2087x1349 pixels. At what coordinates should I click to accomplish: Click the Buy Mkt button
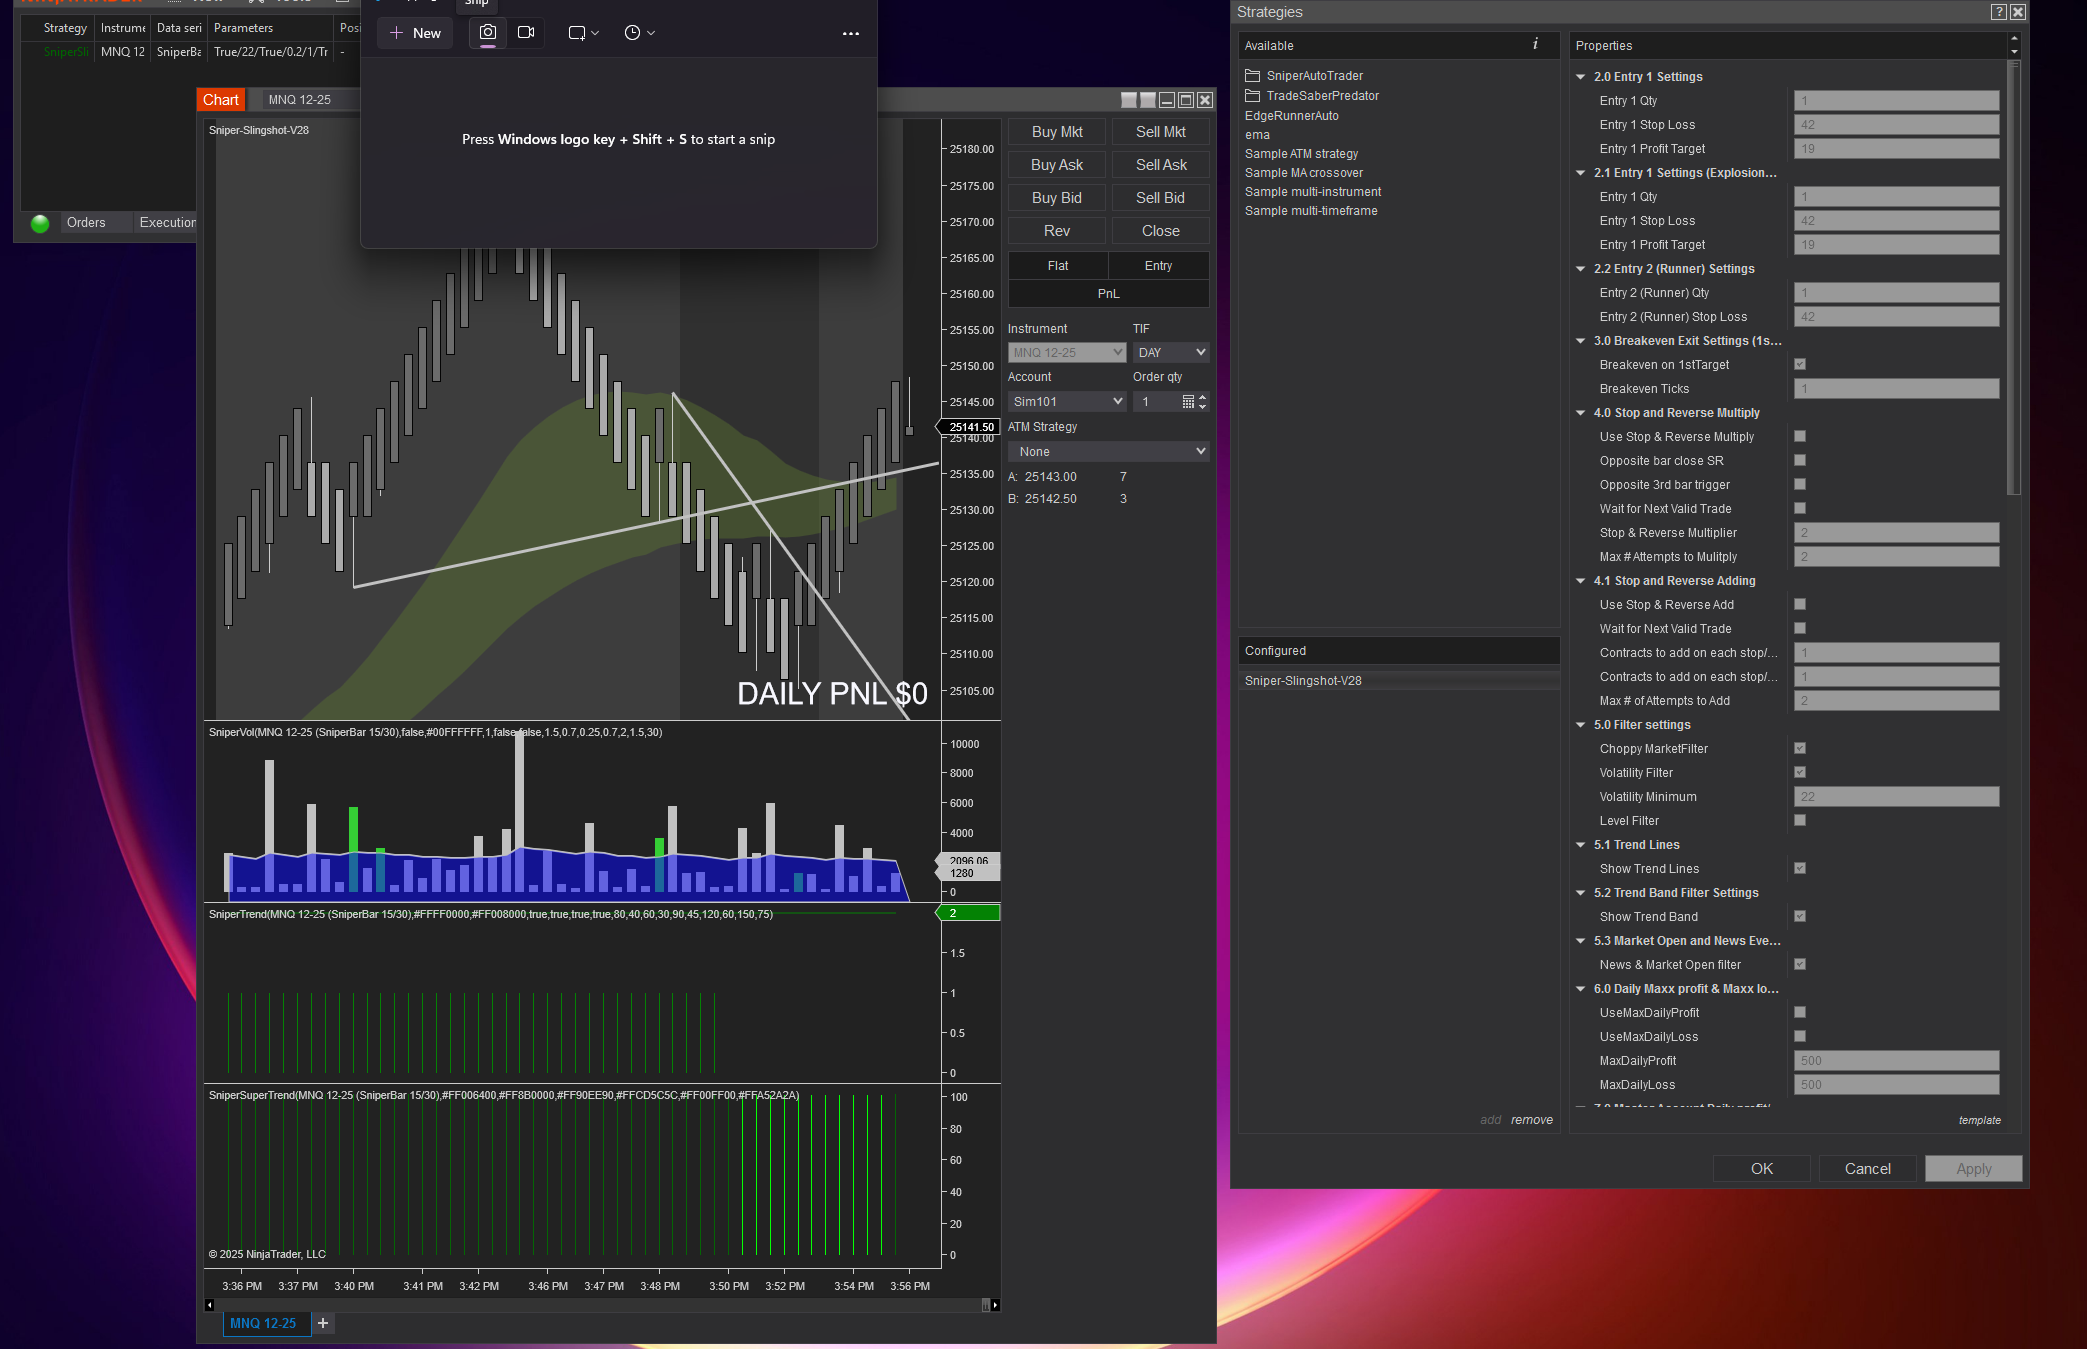pyautogui.click(x=1057, y=132)
